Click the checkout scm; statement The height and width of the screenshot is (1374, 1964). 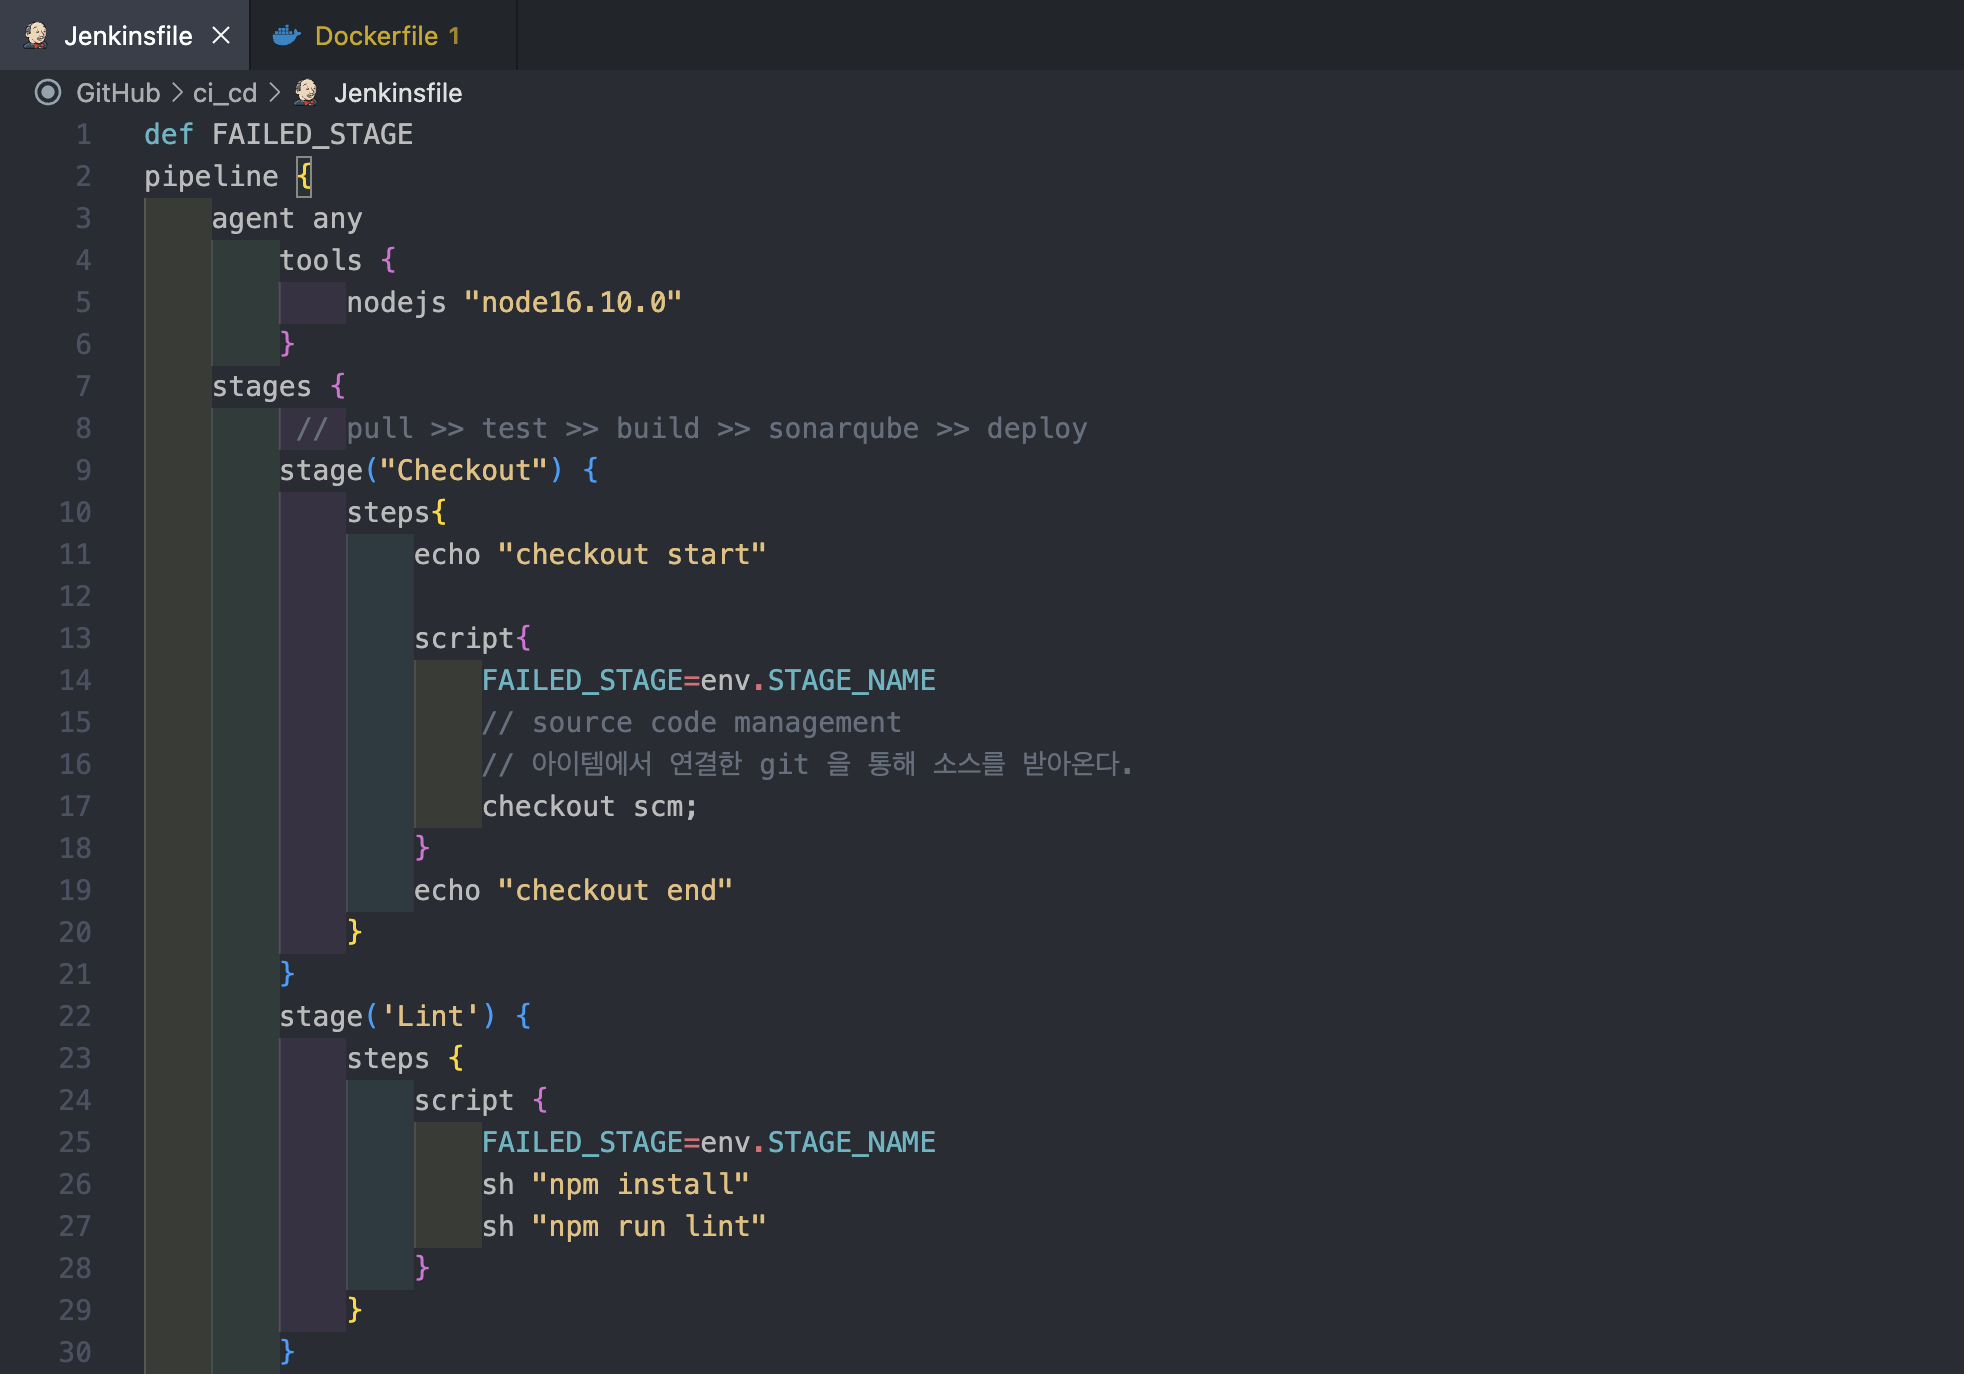tap(589, 806)
